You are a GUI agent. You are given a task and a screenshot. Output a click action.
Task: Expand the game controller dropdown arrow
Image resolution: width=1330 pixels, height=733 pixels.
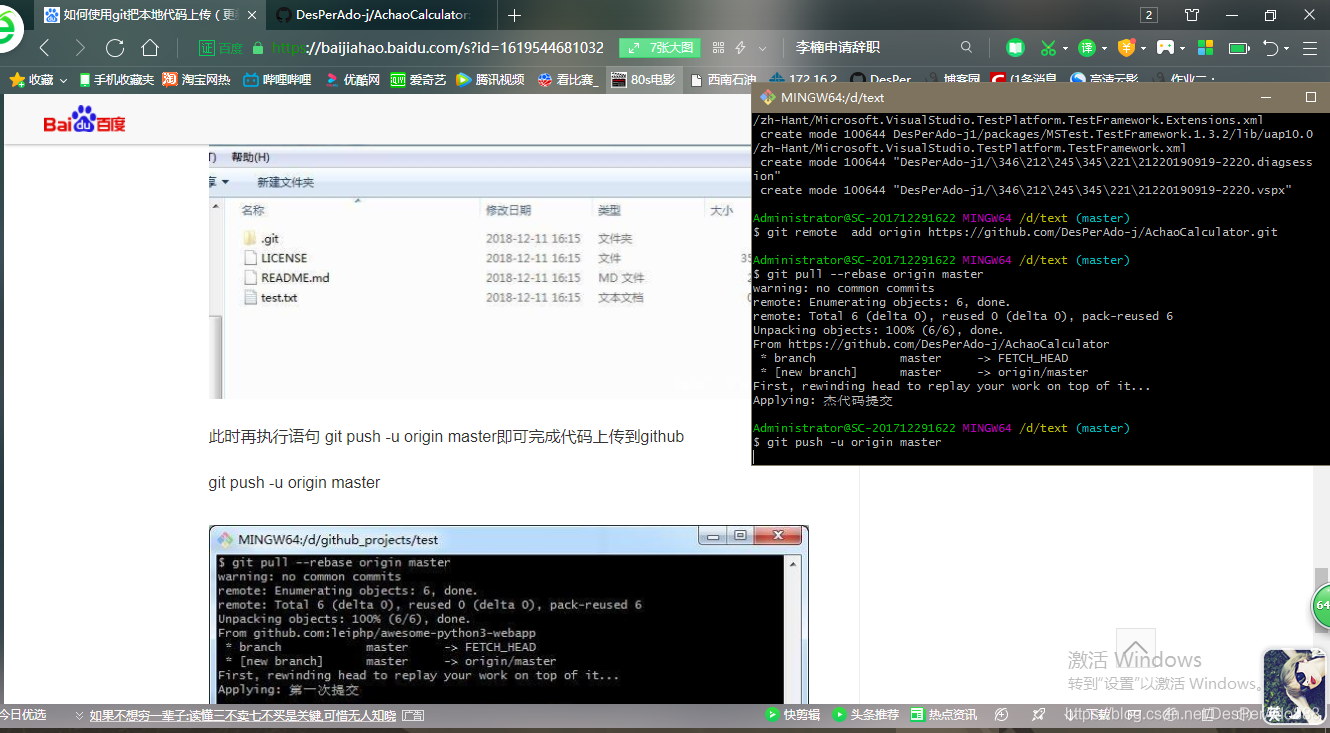point(1182,48)
